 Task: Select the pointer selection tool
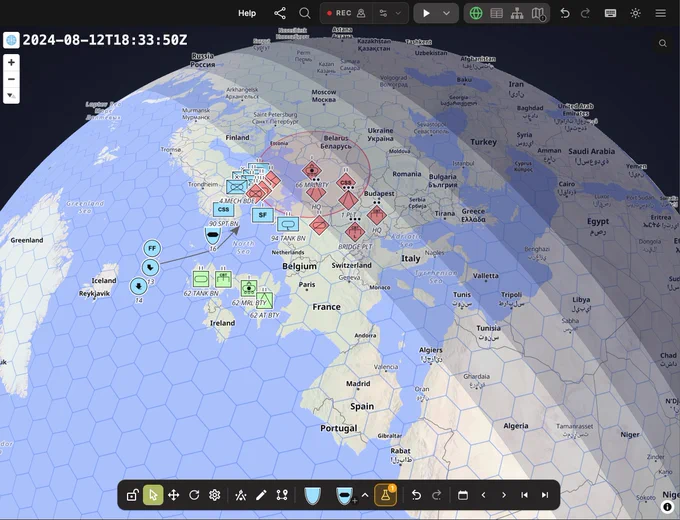click(153, 495)
